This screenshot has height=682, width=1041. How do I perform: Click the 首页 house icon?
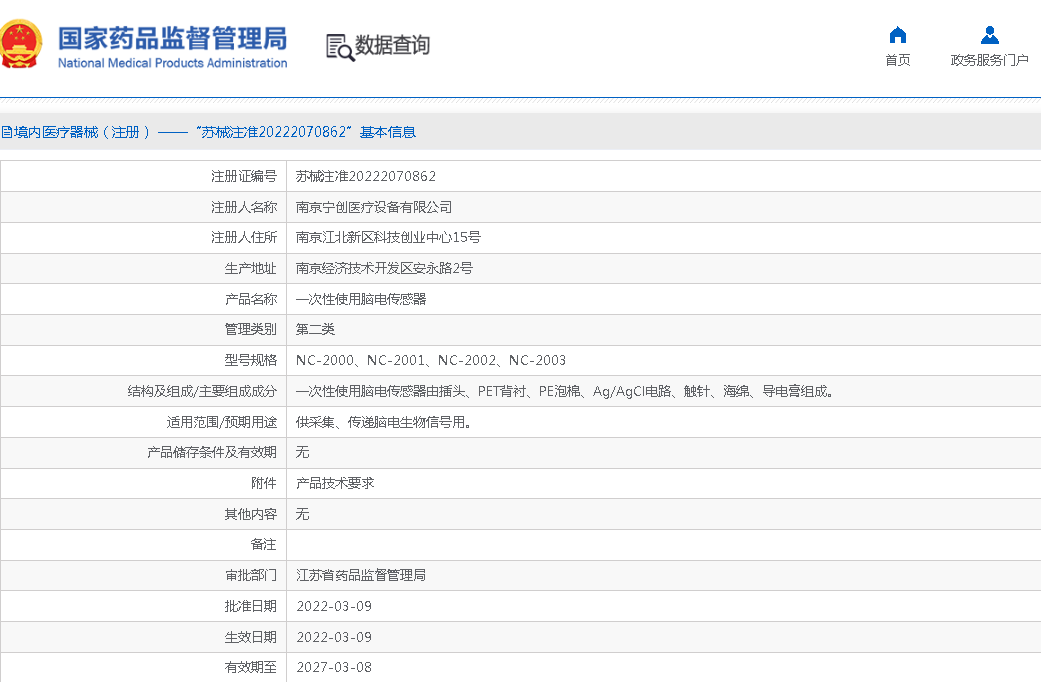897,35
